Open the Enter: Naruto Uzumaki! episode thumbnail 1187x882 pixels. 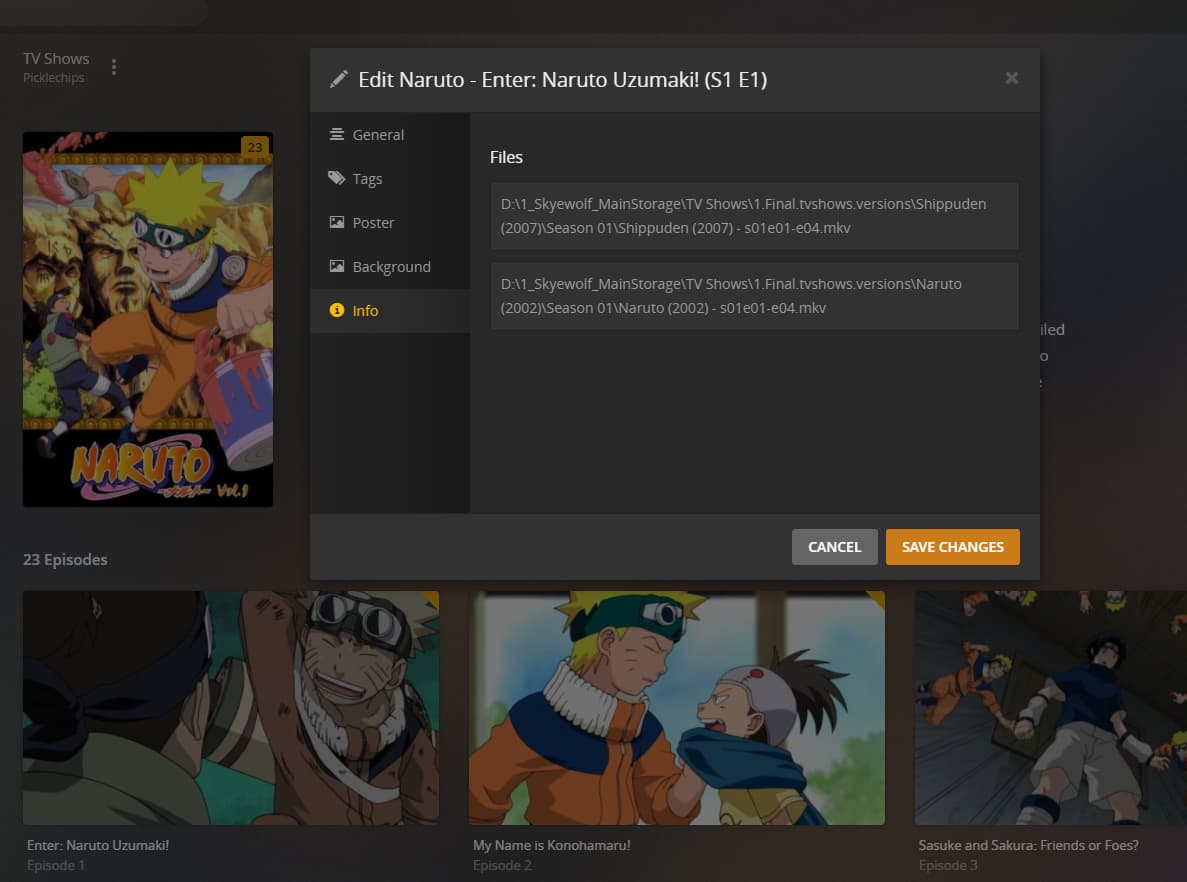230,707
